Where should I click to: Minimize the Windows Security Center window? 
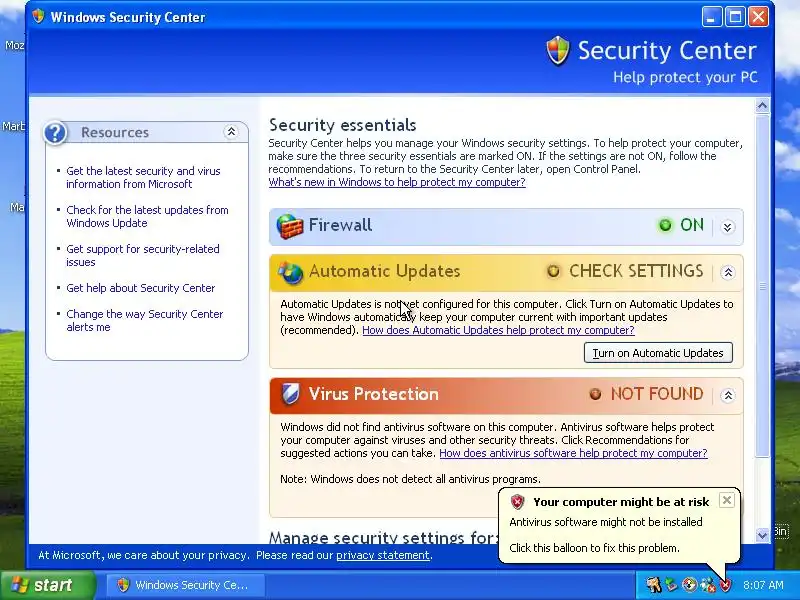(x=712, y=17)
